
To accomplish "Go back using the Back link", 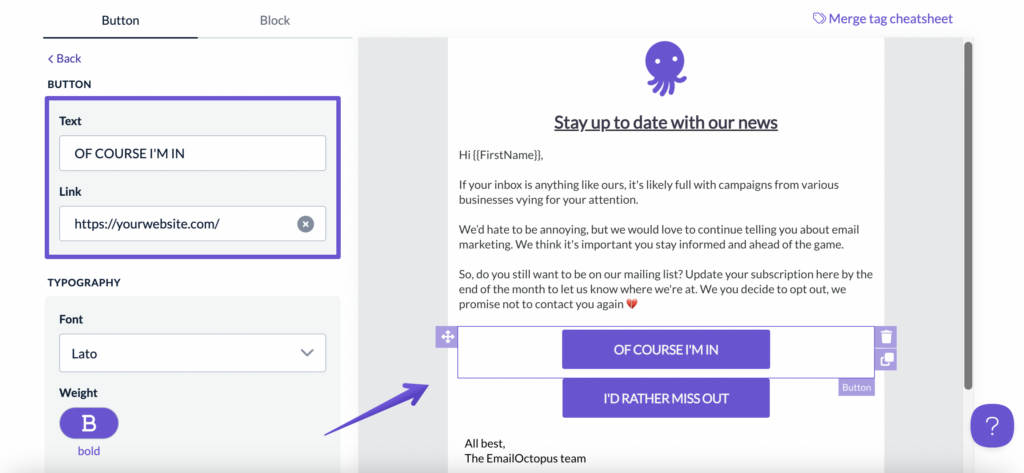I will pyautogui.click(x=65, y=59).
